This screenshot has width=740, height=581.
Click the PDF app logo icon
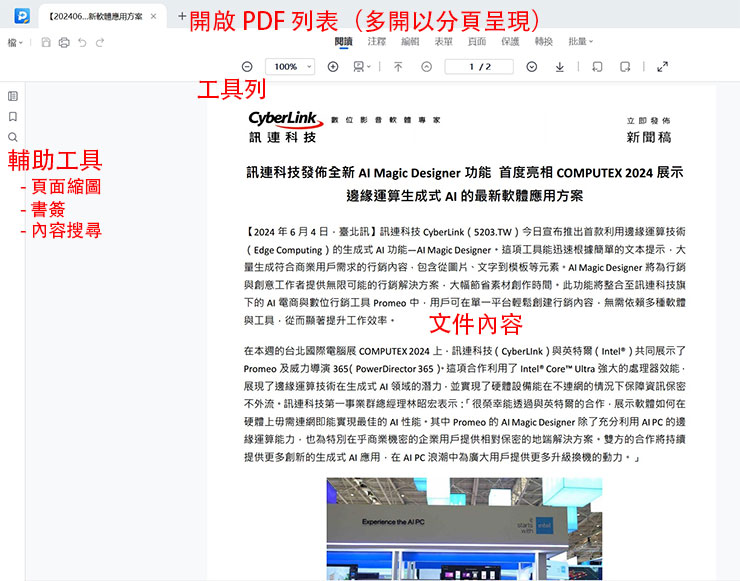click(x=22, y=16)
